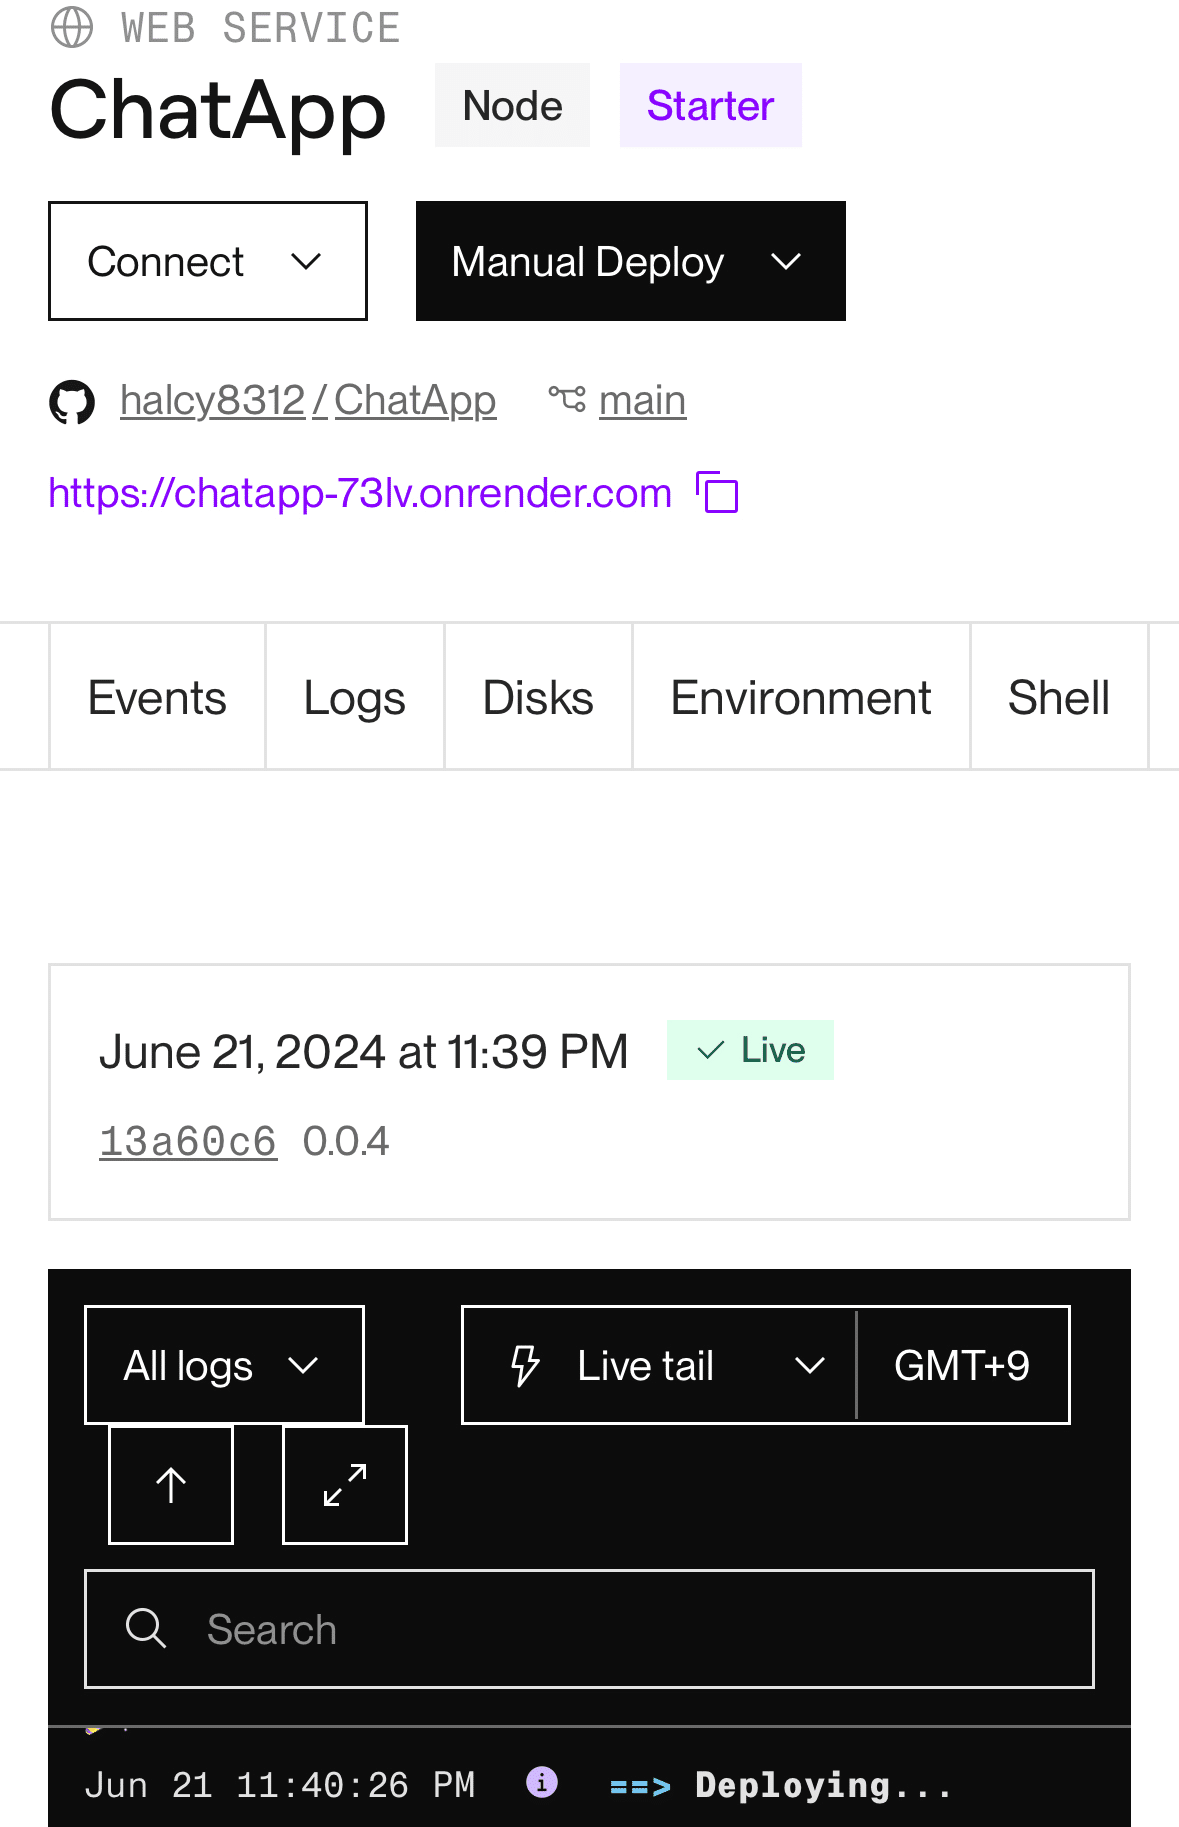Viewport: 1179px width, 1827px height.
Task: Click the scroll-to-top arrow button in logs
Action: (x=171, y=1485)
